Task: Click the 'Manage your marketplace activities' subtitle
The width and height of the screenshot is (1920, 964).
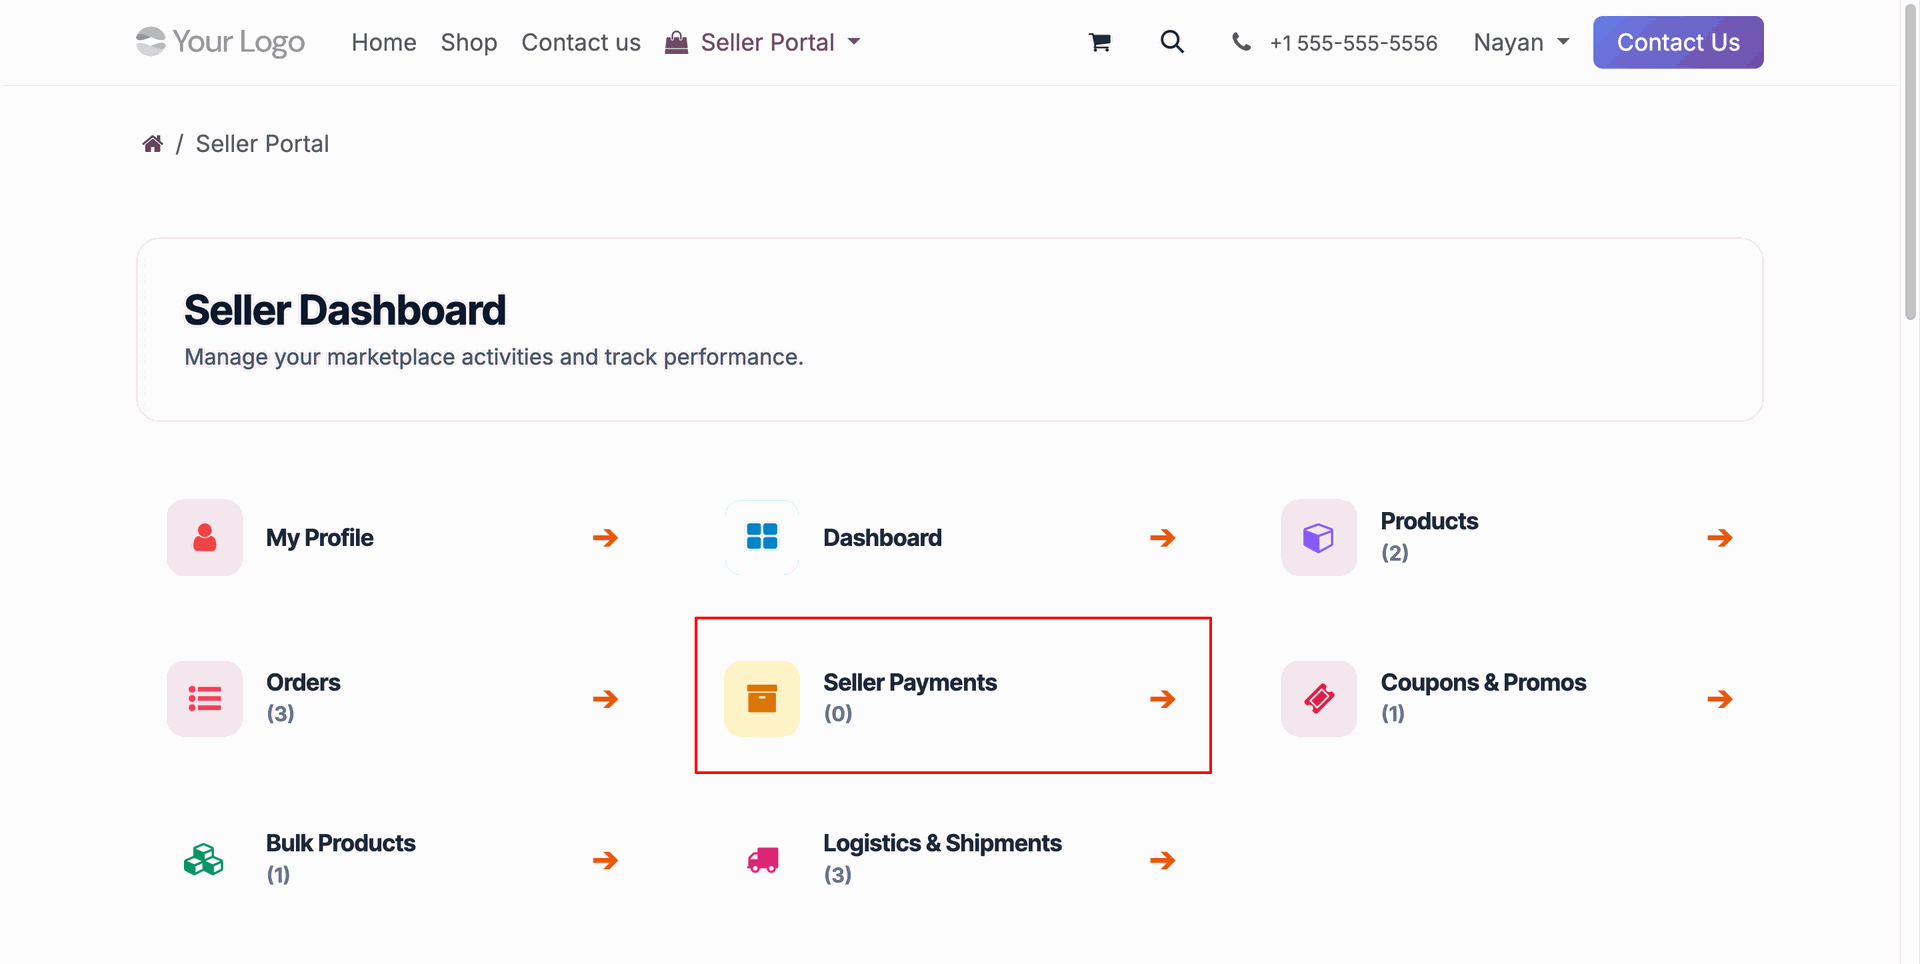Action: coord(494,357)
